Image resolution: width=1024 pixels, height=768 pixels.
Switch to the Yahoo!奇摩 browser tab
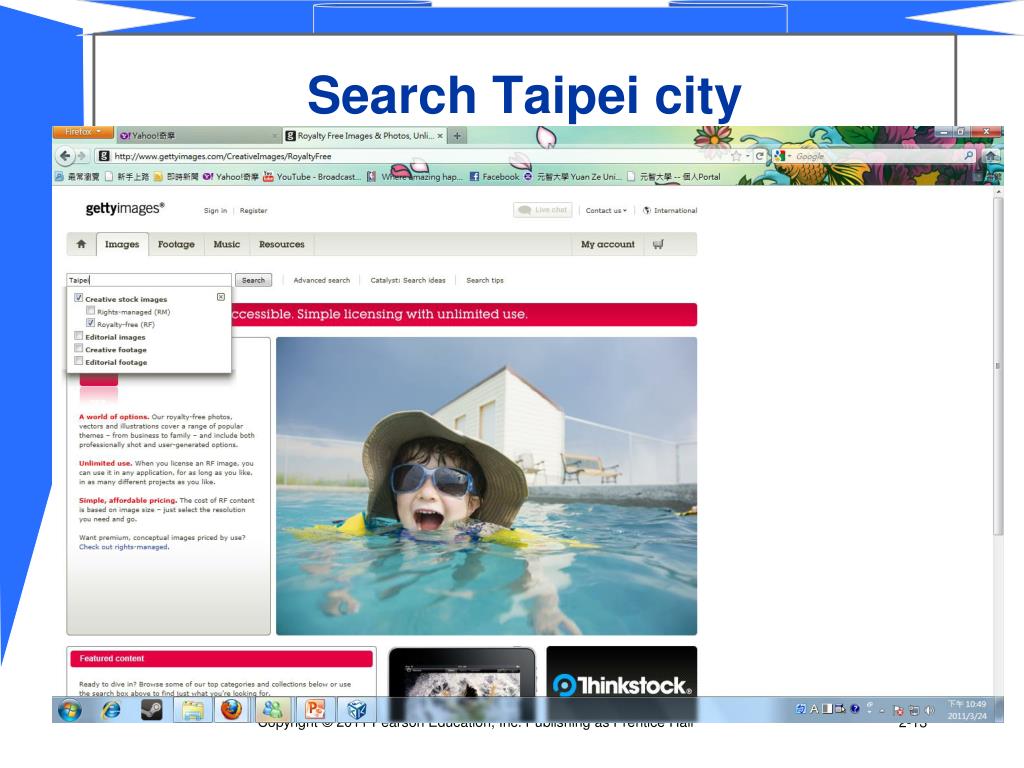click(199, 136)
